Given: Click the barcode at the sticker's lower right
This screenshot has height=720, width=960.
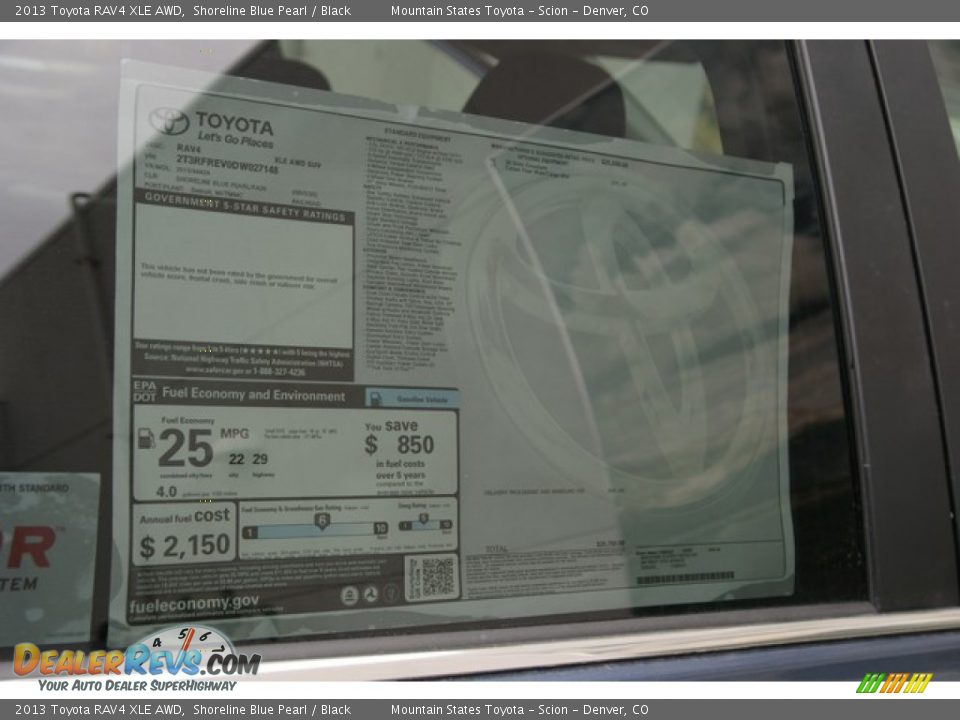Looking at the screenshot, I should click(685, 577).
